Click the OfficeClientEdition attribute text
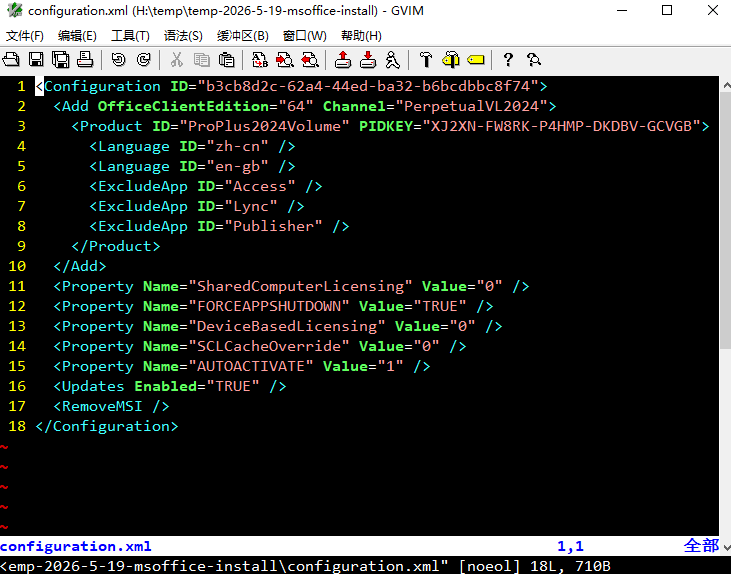 183,106
